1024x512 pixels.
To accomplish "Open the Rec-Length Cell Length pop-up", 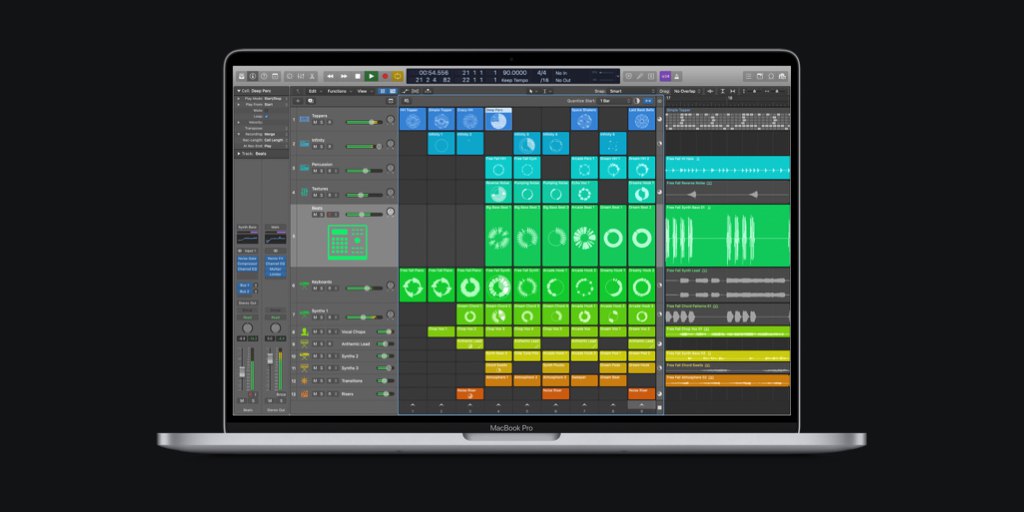I will [x=274, y=140].
